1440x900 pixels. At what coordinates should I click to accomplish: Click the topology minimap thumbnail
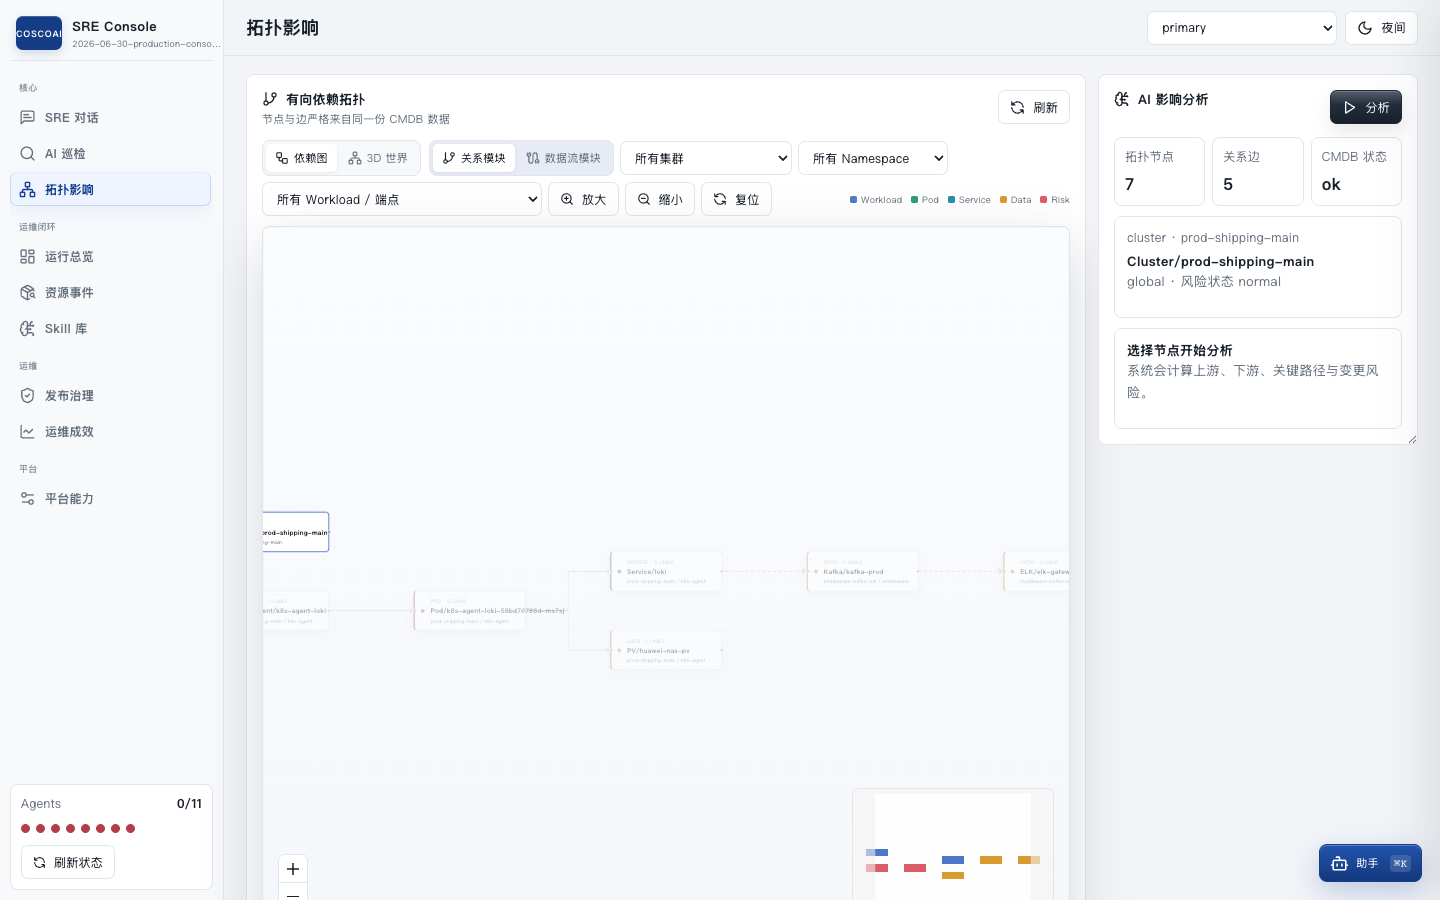click(953, 844)
